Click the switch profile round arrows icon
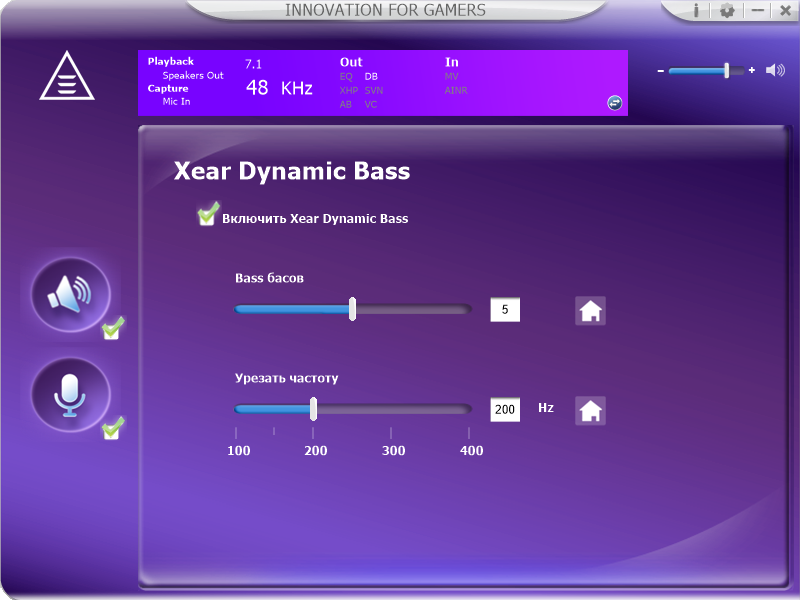This screenshot has width=800, height=600. coord(614,103)
